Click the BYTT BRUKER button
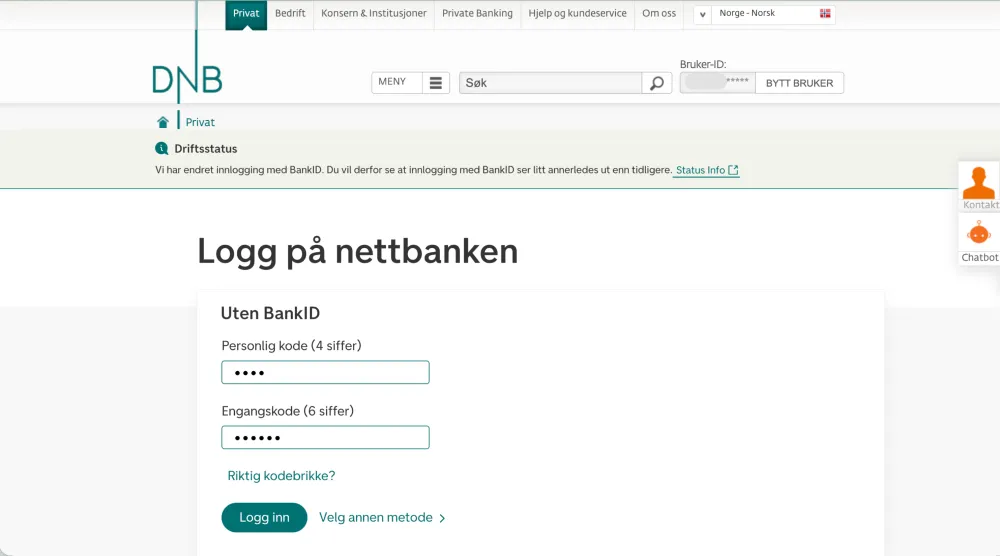This screenshot has width=1000, height=556. tap(799, 83)
